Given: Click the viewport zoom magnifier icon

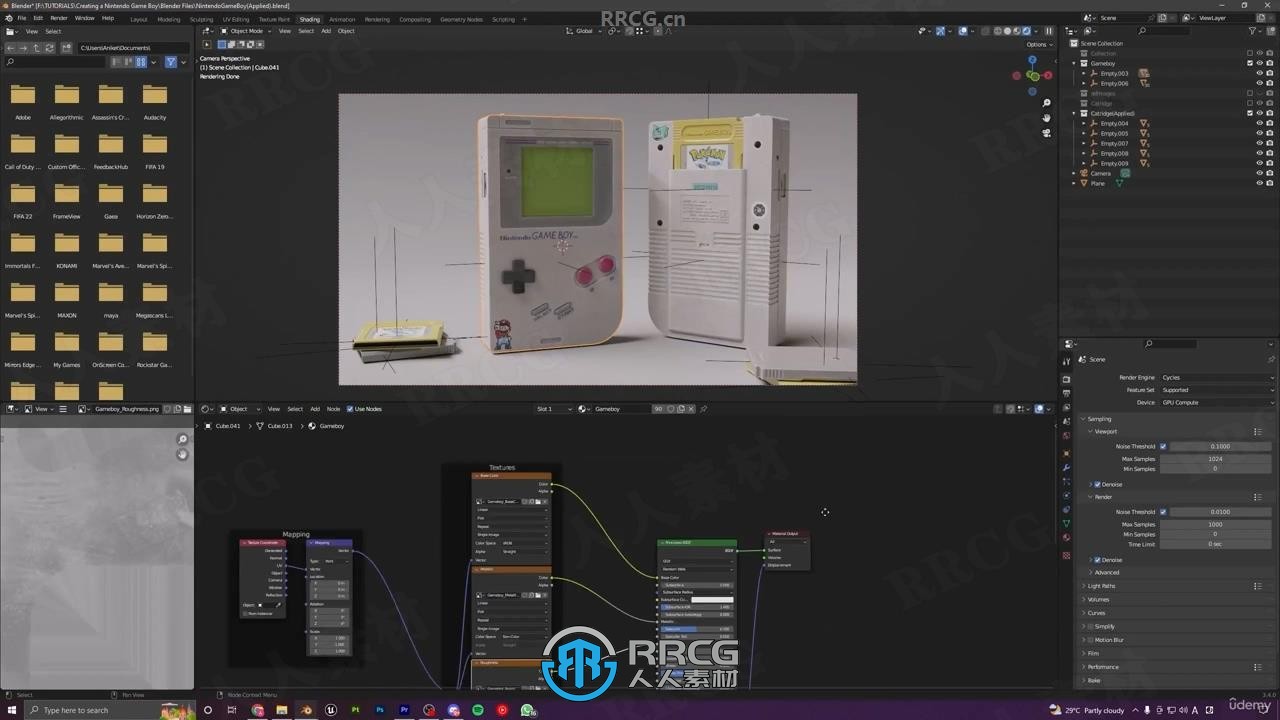Looking at the screenshot, I should [x=1047, y=103].
